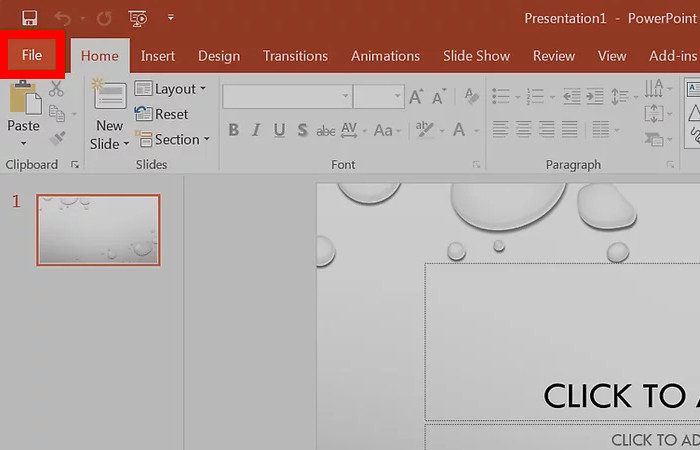700x450 pixels.
Task: Open Customize Quick Access Toolbar dropdown
Action: coord(171,18)
